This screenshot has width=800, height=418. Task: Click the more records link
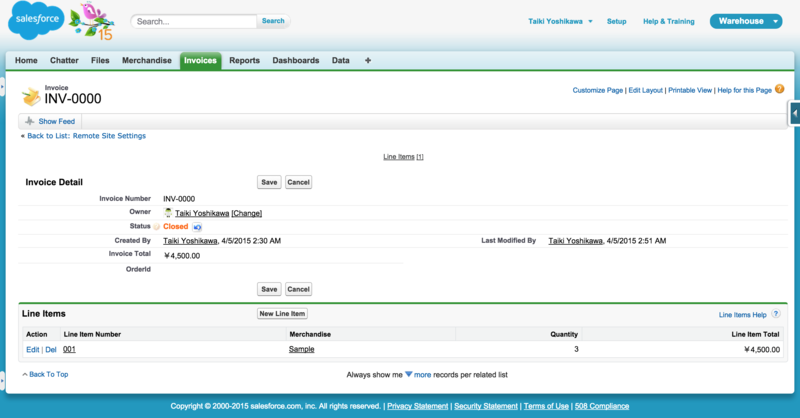tap(422, 375)
